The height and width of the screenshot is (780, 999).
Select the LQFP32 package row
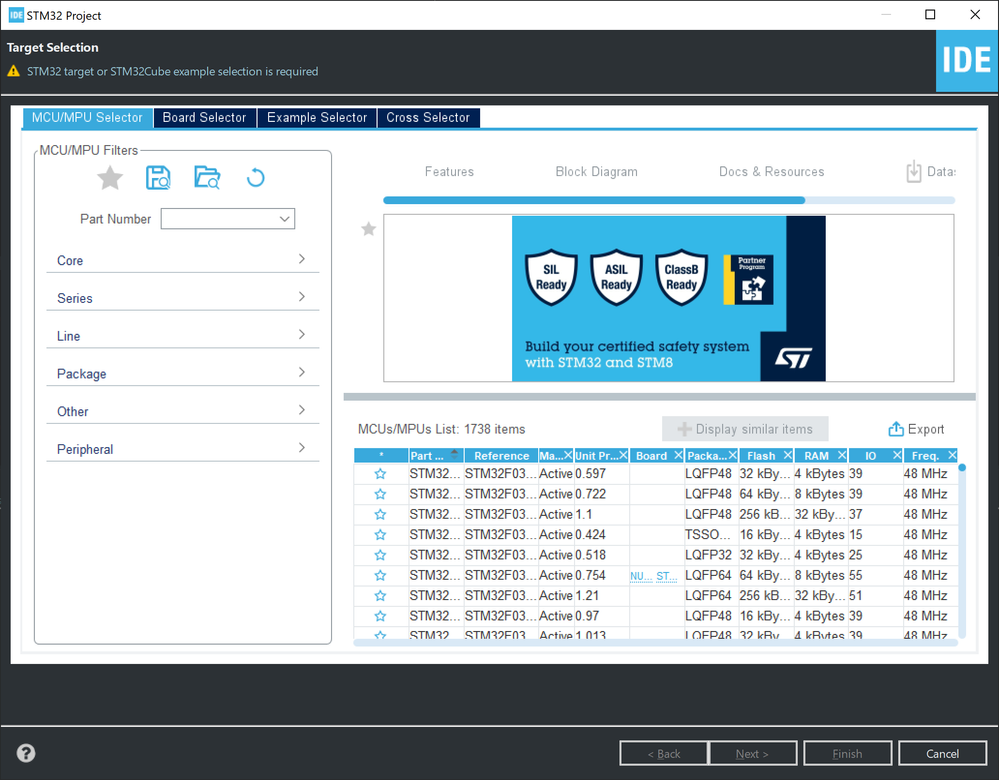656,555
